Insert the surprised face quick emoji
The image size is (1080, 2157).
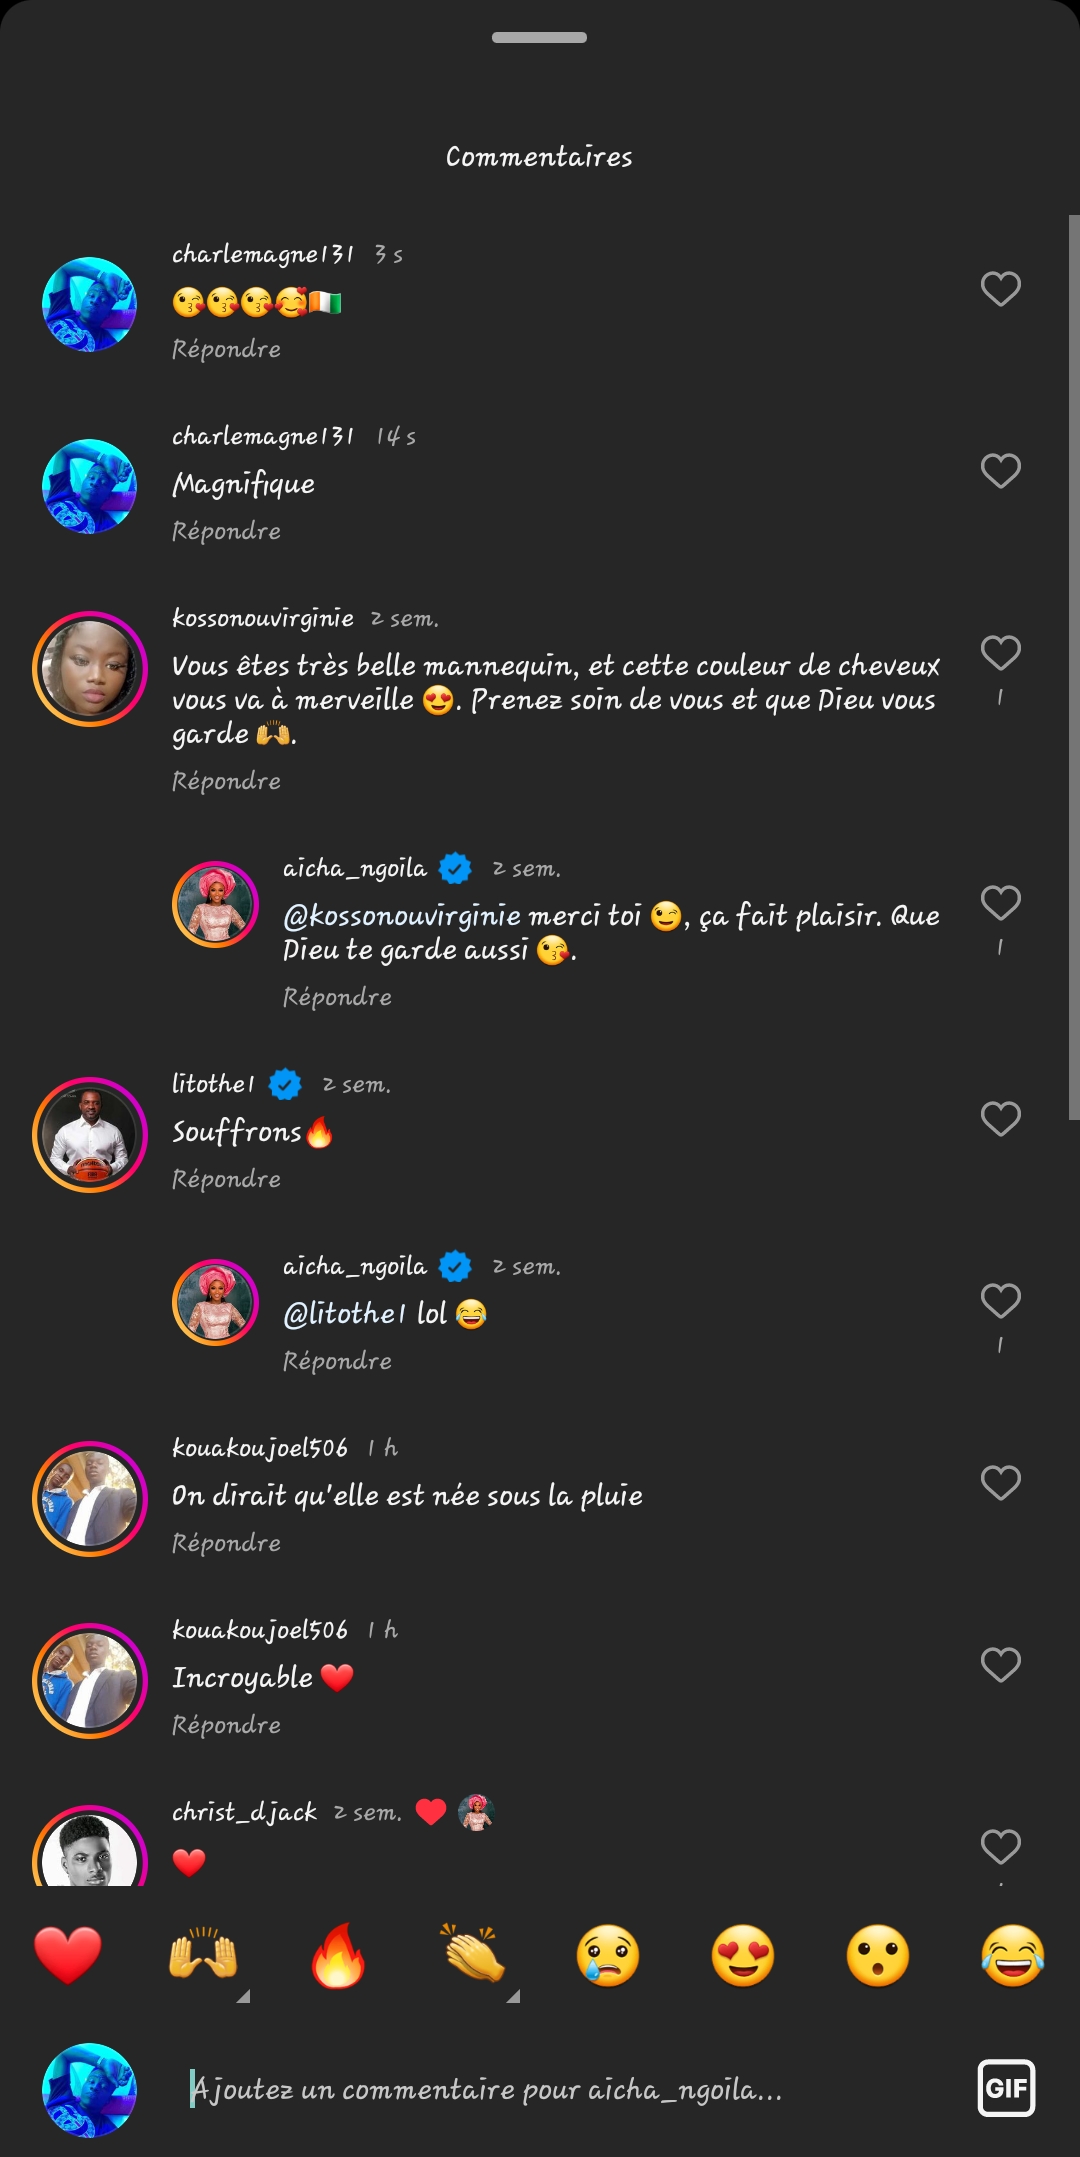coord(878,1954)
